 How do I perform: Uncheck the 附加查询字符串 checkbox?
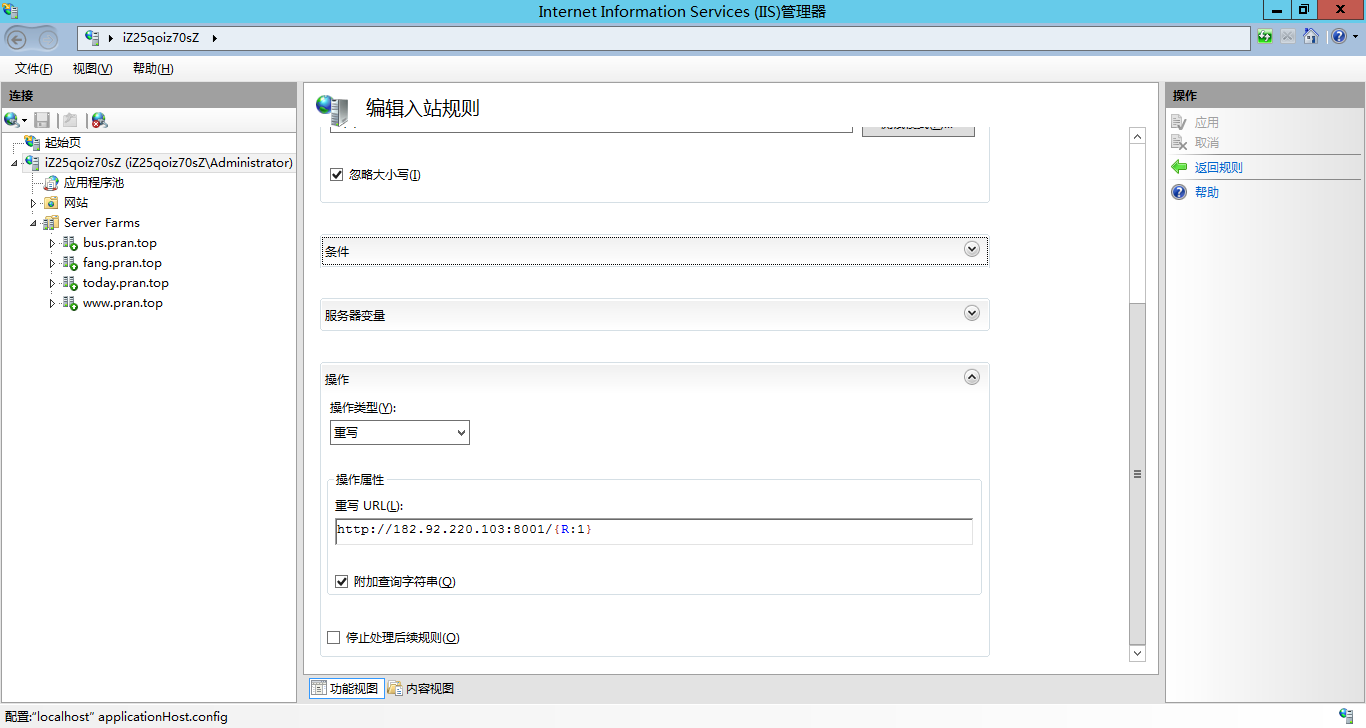tap(342, 581)
